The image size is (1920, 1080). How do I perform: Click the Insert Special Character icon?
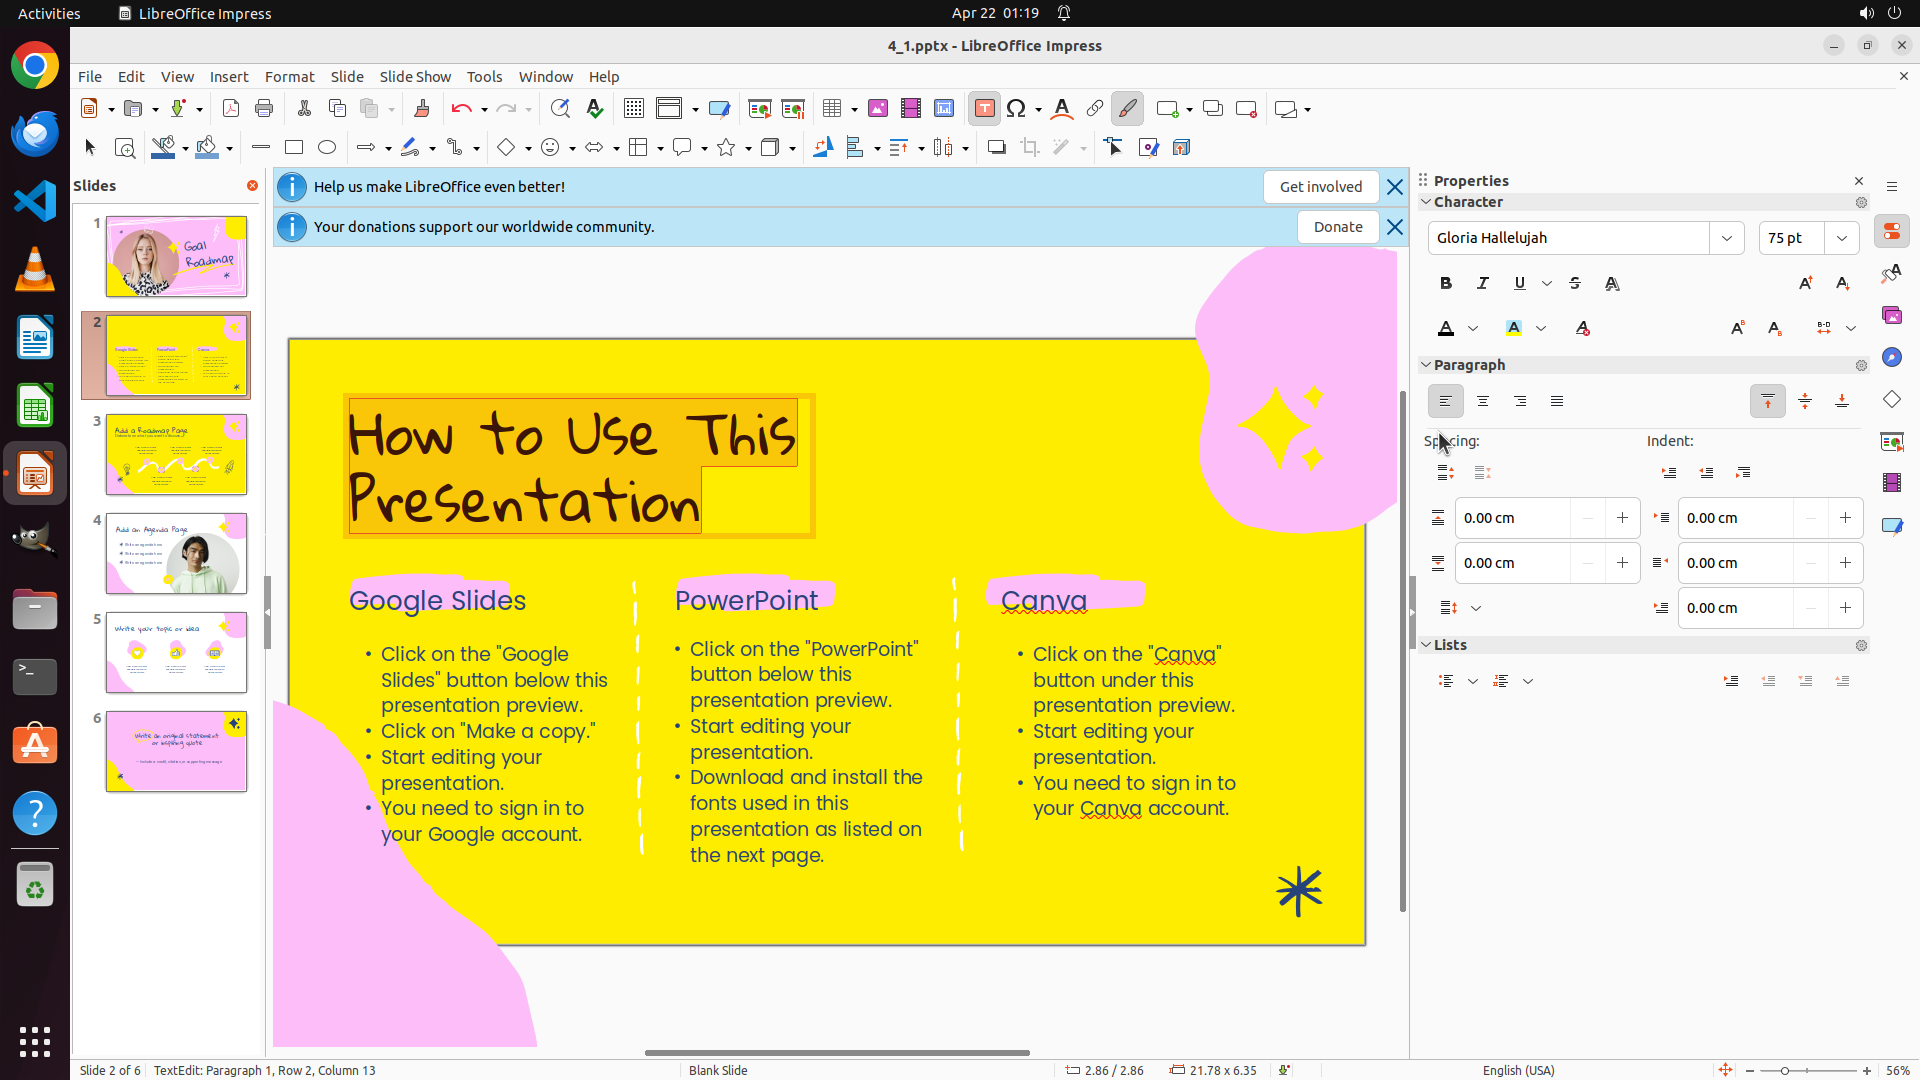1017,109
